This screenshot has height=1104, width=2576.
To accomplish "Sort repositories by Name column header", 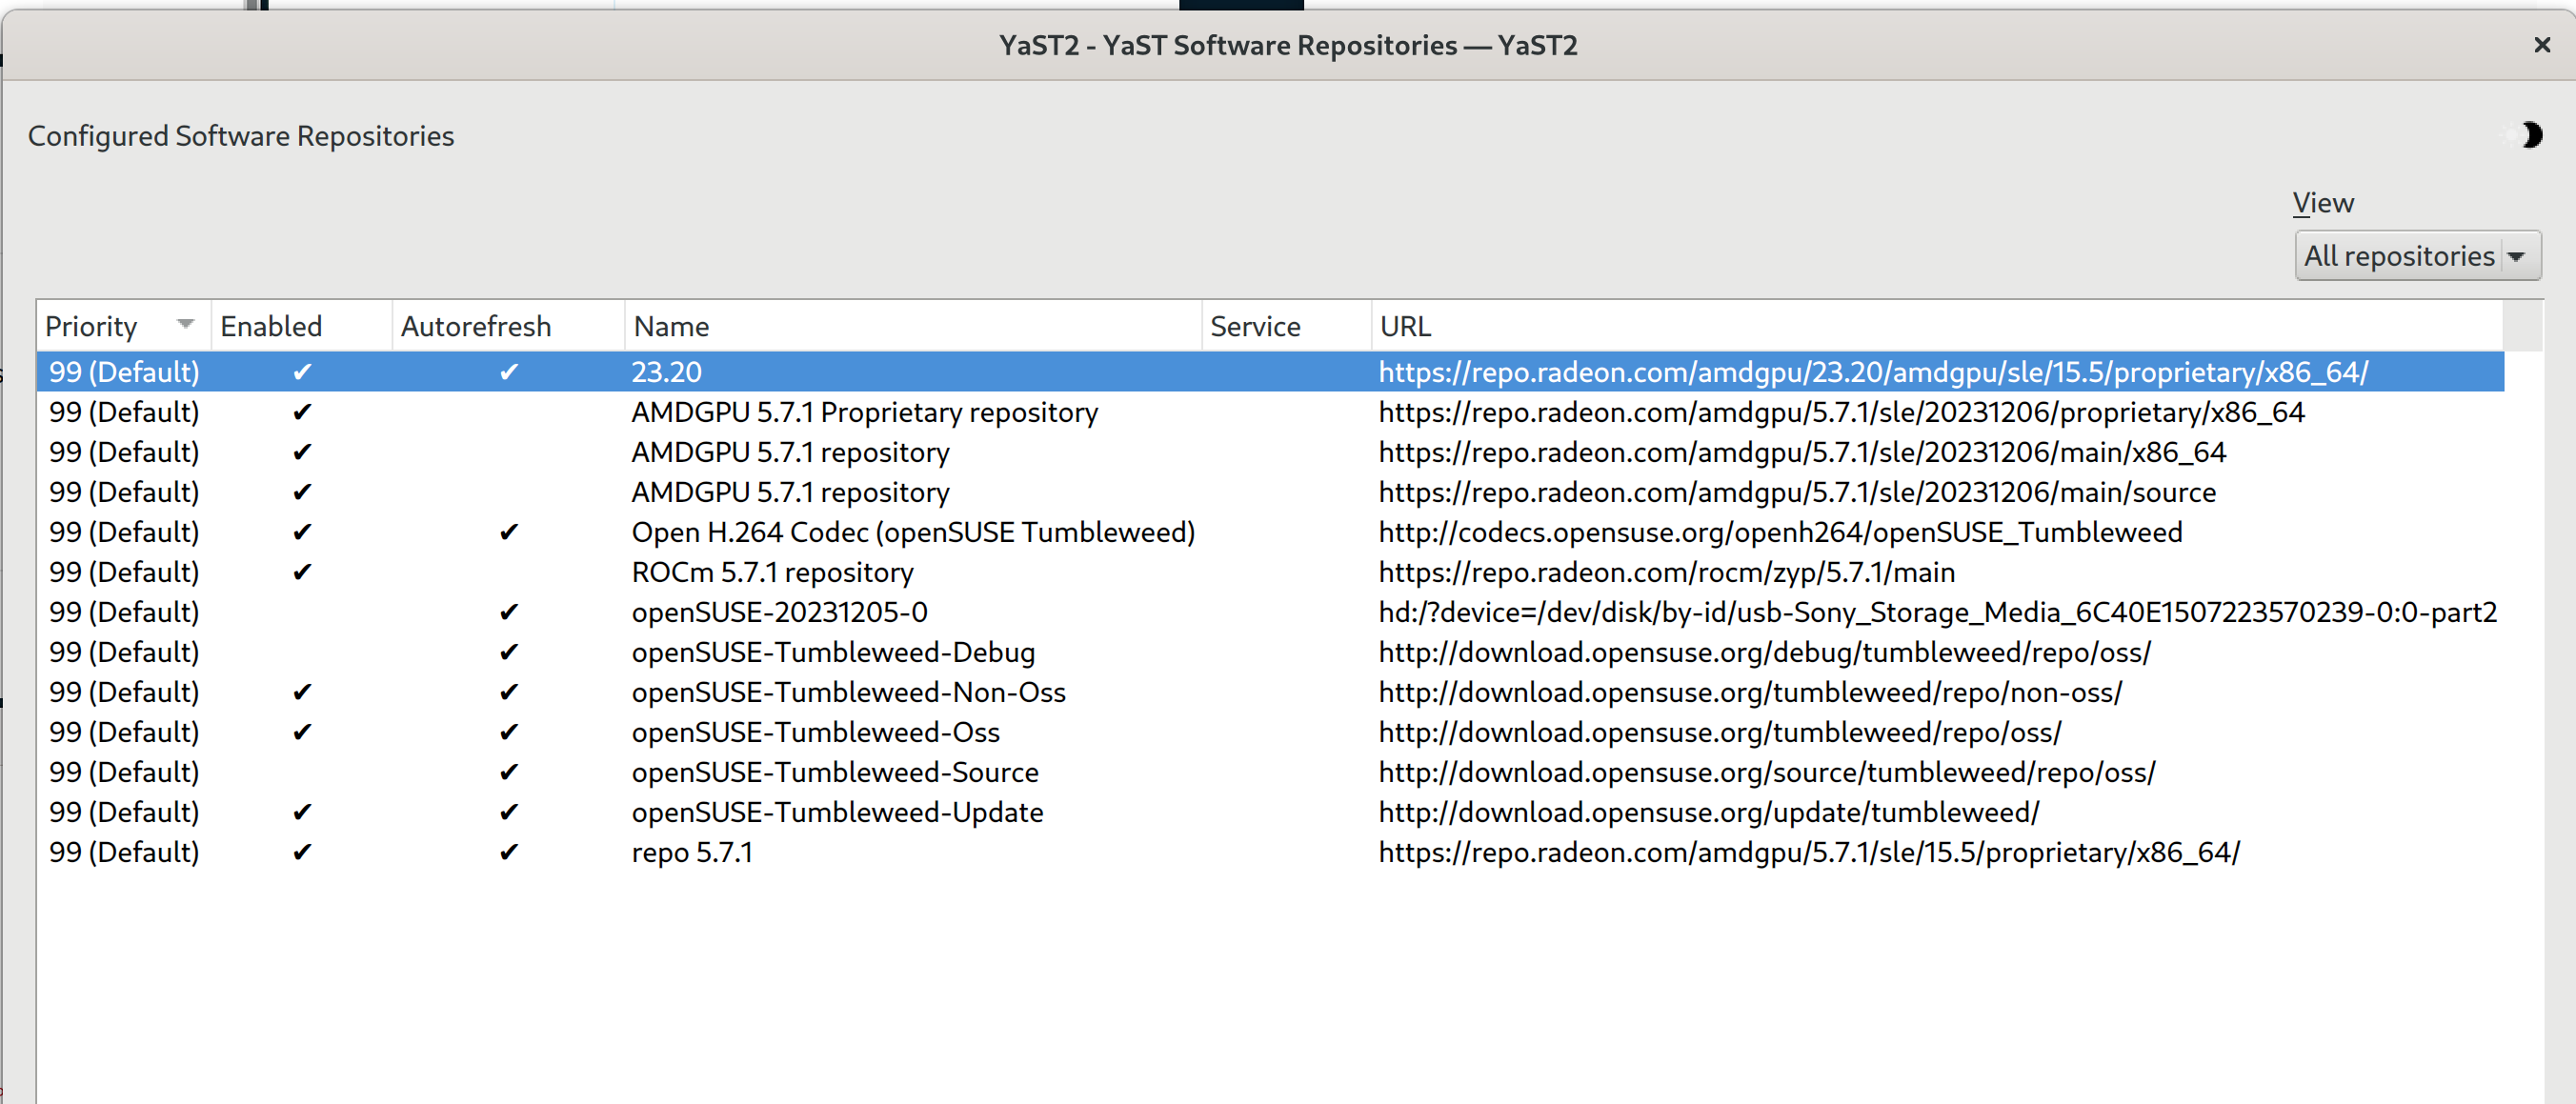I will 672,327.
